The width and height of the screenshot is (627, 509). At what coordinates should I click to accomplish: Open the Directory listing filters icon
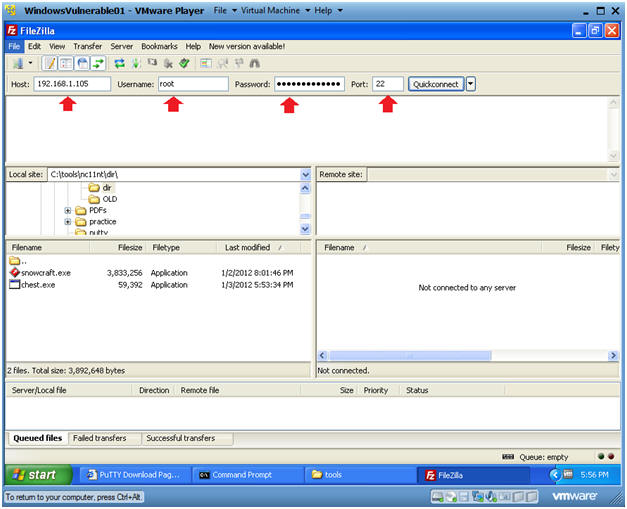click(206, 63)
